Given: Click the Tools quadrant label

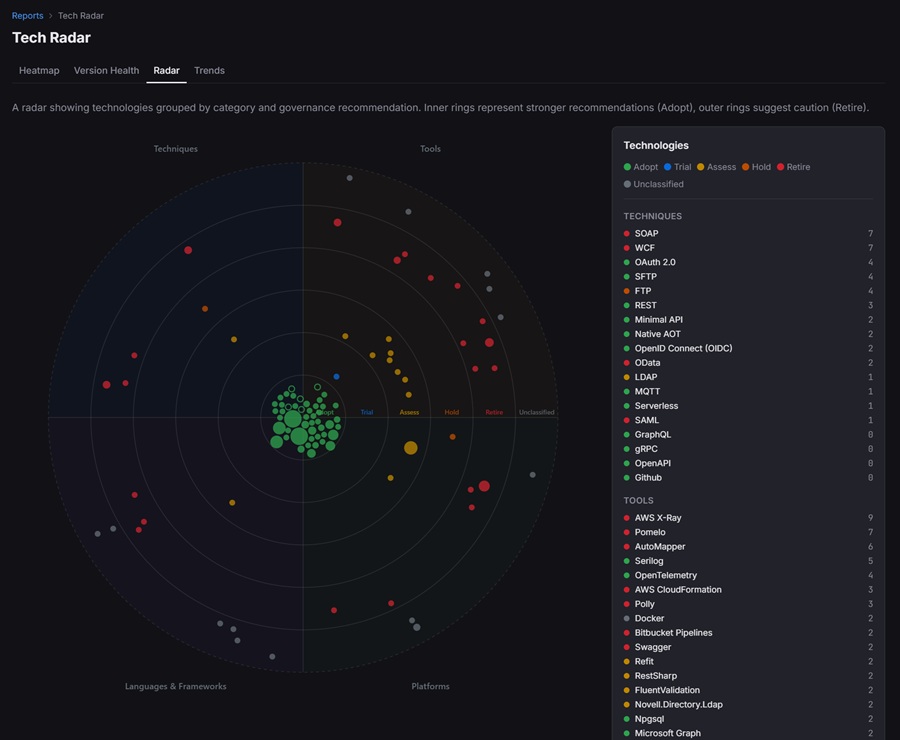Looking at the screenshot, I should click(x=430, y=149).
